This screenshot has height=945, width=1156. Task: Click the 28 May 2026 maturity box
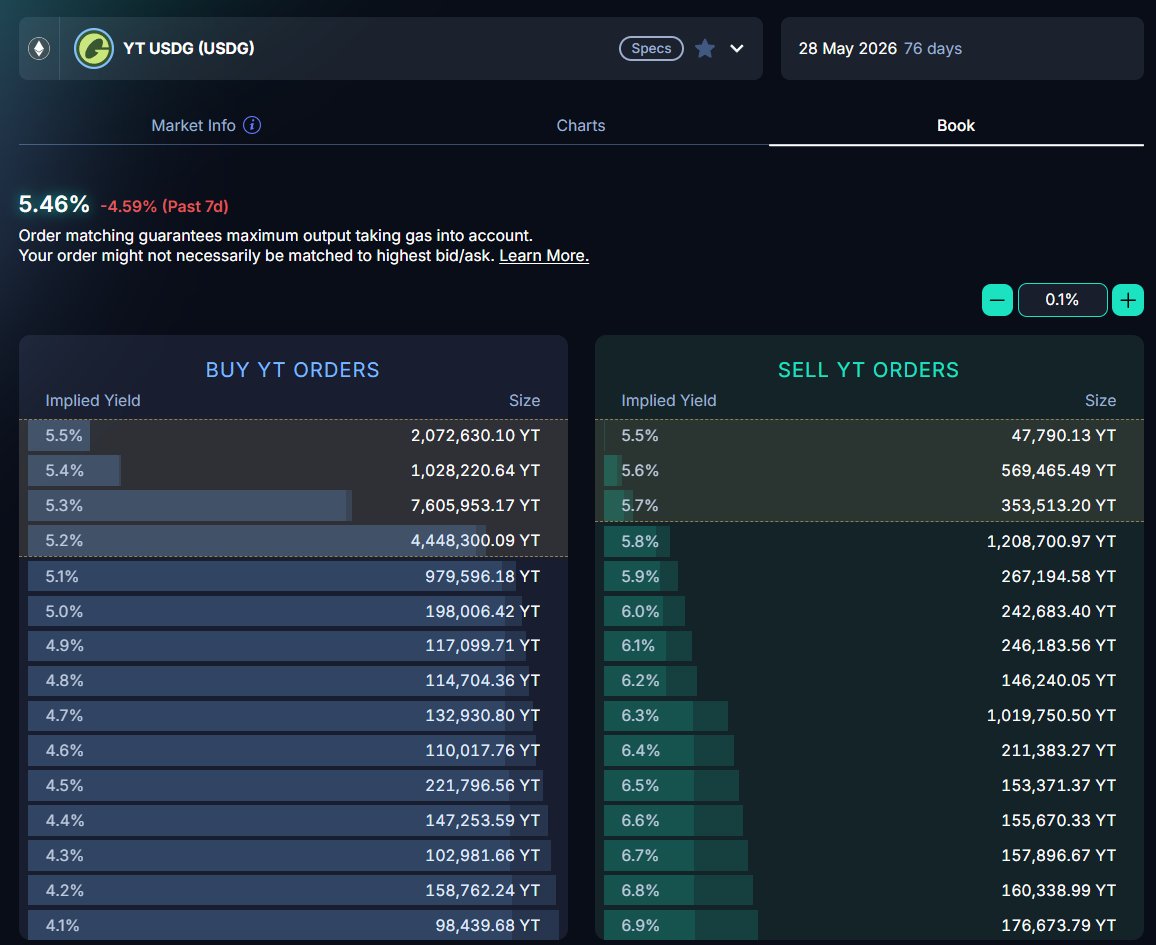[962, 49]
